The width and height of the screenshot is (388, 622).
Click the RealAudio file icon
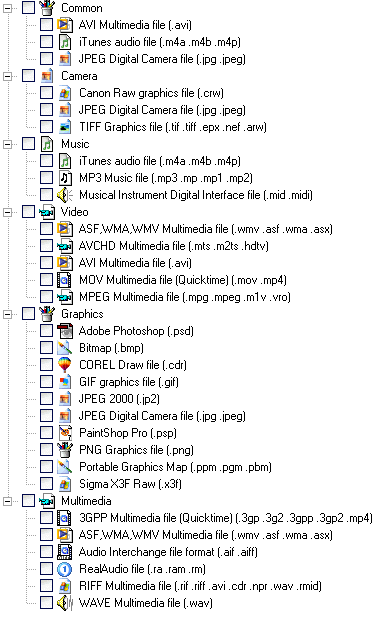coord(65,569)
